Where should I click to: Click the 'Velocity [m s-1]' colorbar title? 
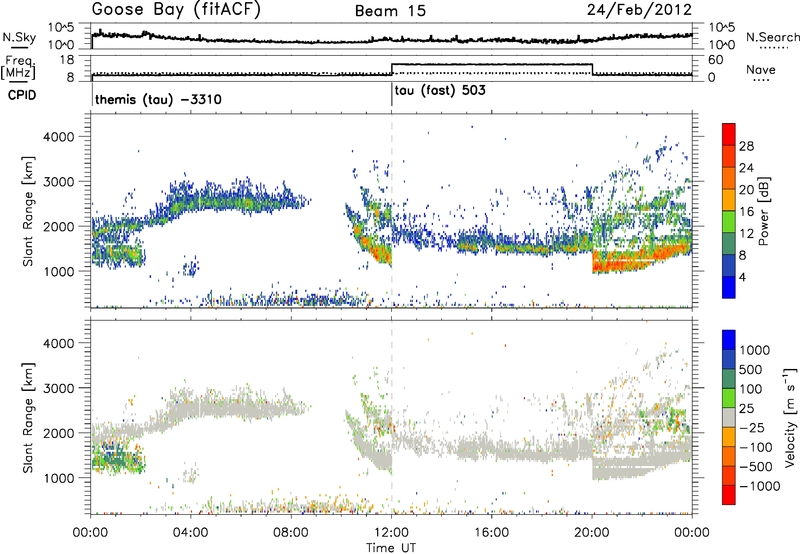(x=790, y=417)
